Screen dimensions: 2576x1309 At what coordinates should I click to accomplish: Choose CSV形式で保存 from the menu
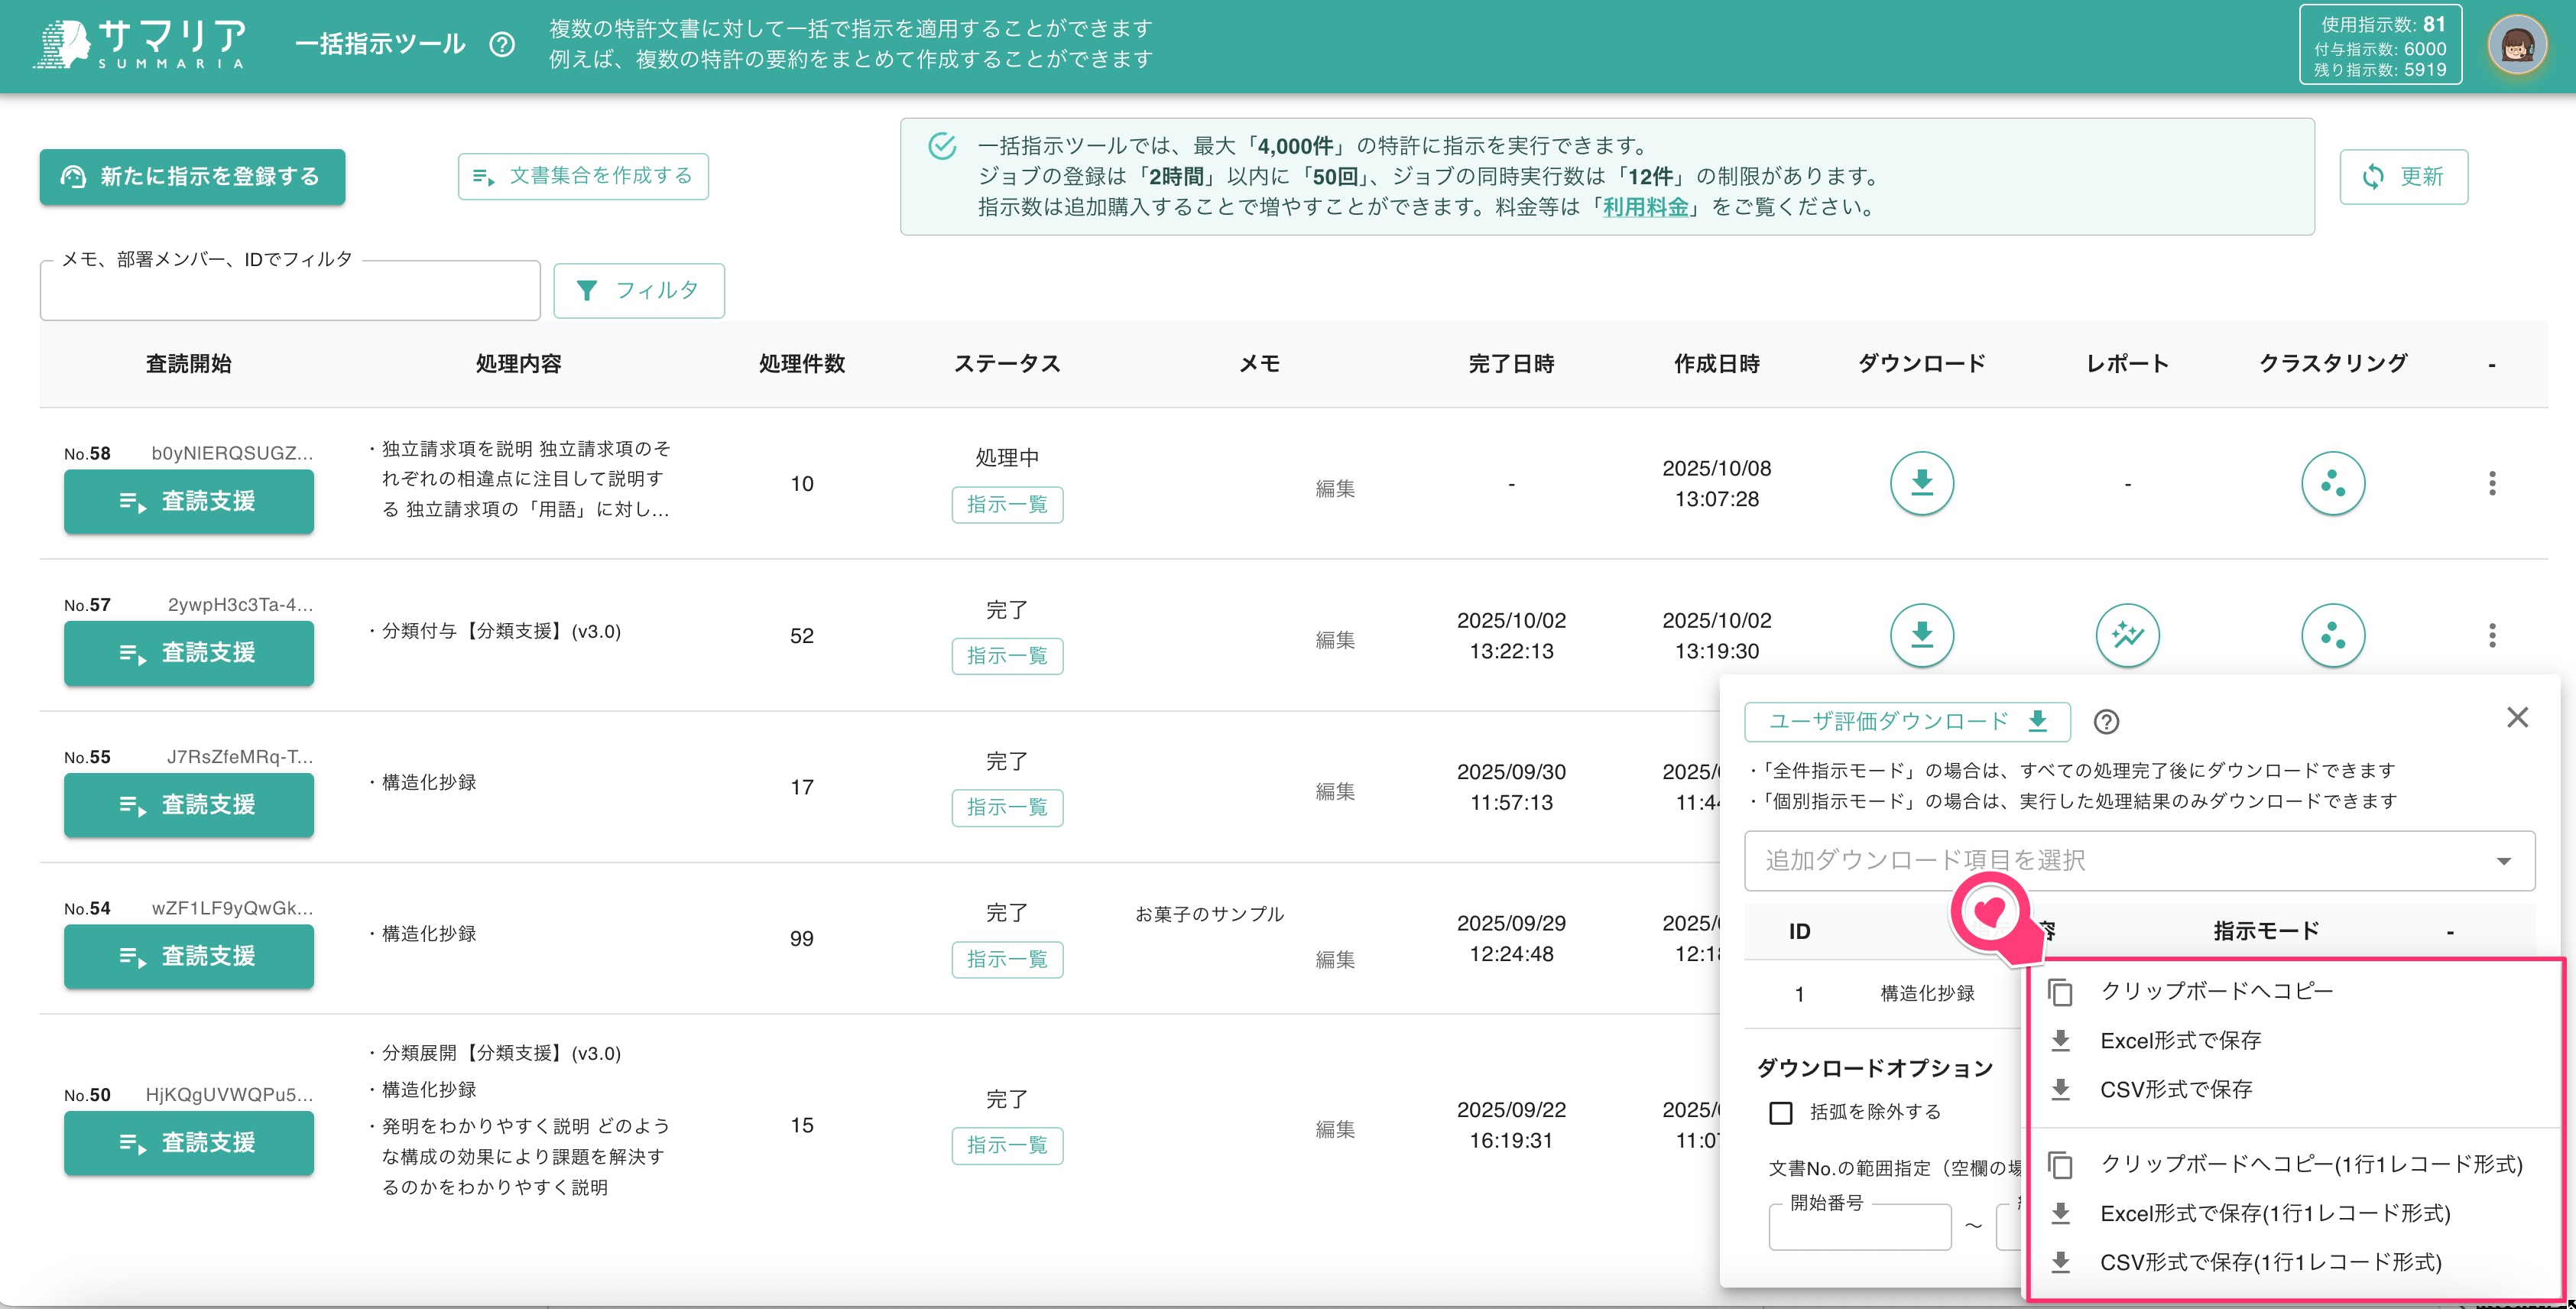pyautogui.click(x=2293, y=1089)
